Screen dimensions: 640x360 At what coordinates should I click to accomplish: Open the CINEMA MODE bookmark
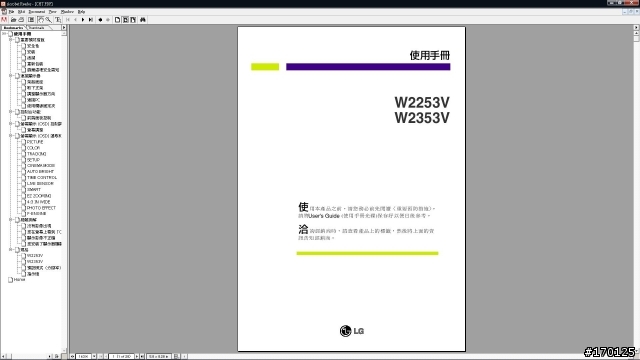click(41, 166)
